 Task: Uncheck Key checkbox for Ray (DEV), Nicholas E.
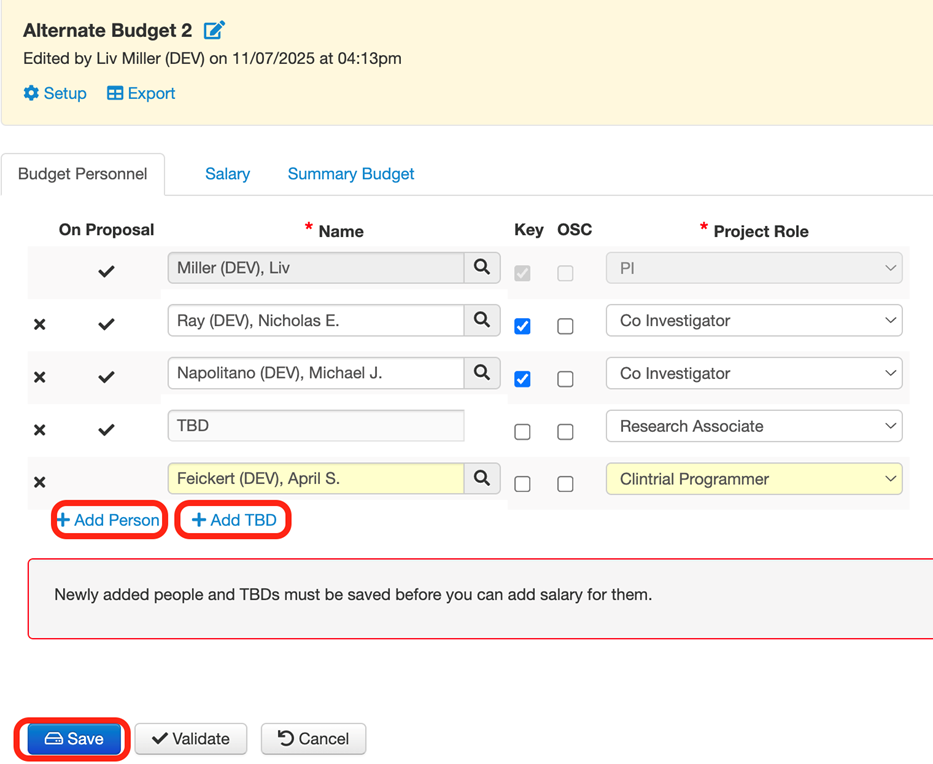click(522, 326)
